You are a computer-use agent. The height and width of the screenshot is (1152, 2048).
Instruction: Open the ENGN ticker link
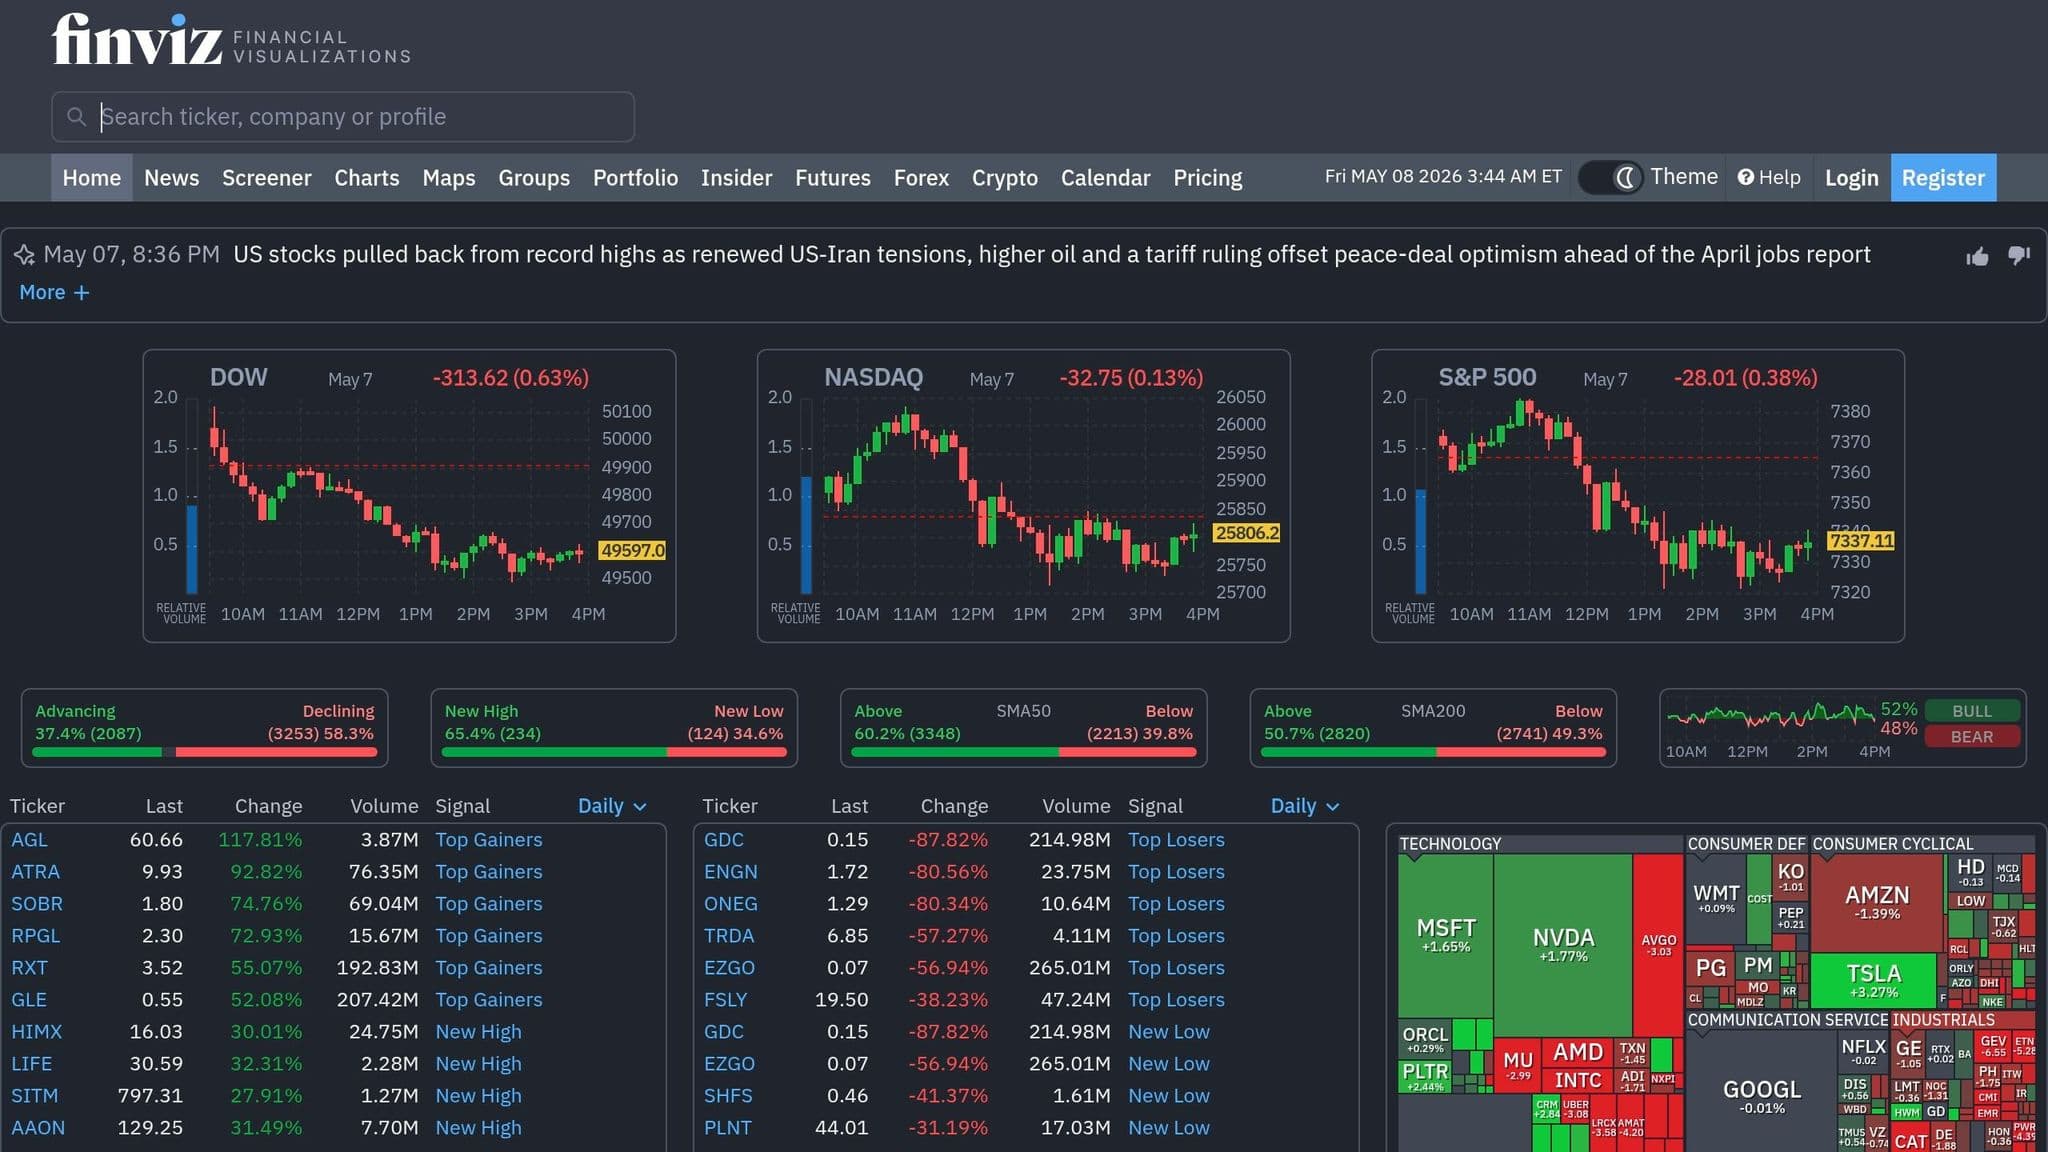tap(730, 872)
